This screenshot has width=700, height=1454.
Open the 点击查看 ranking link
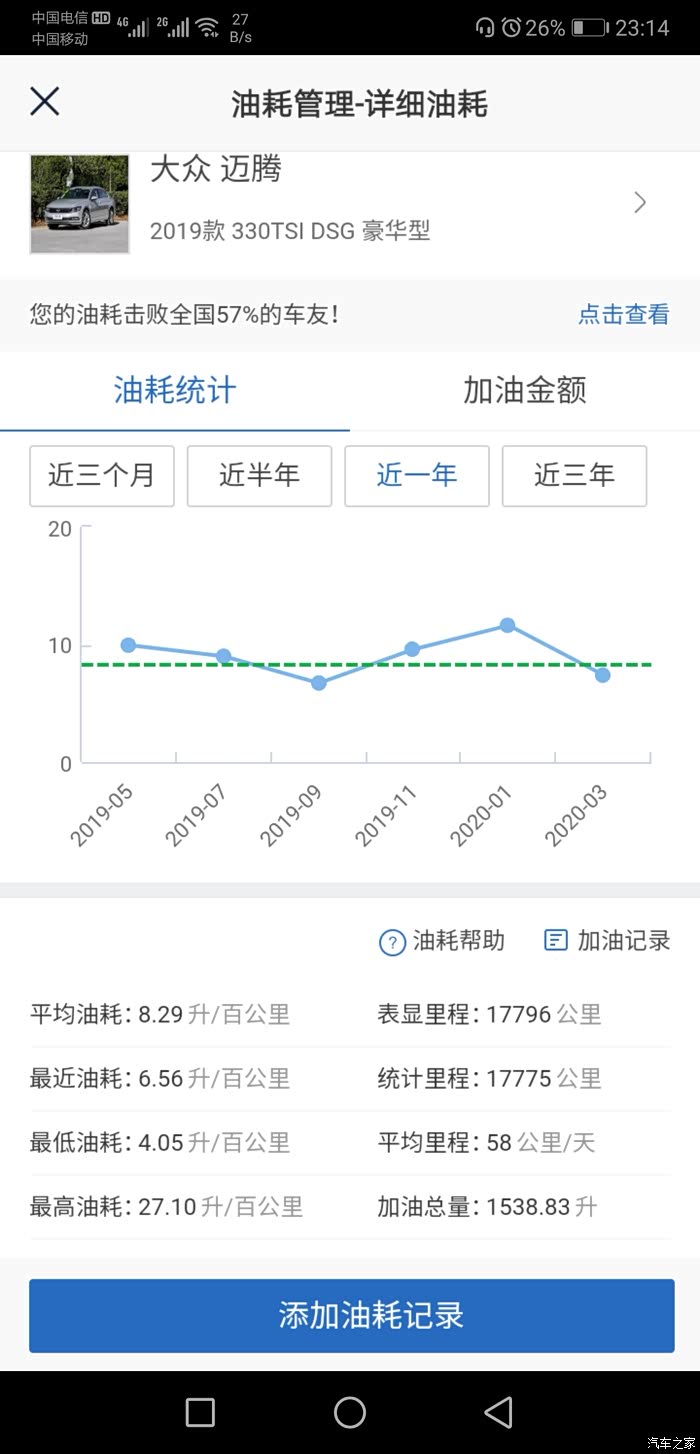click(x=623, y=314)
